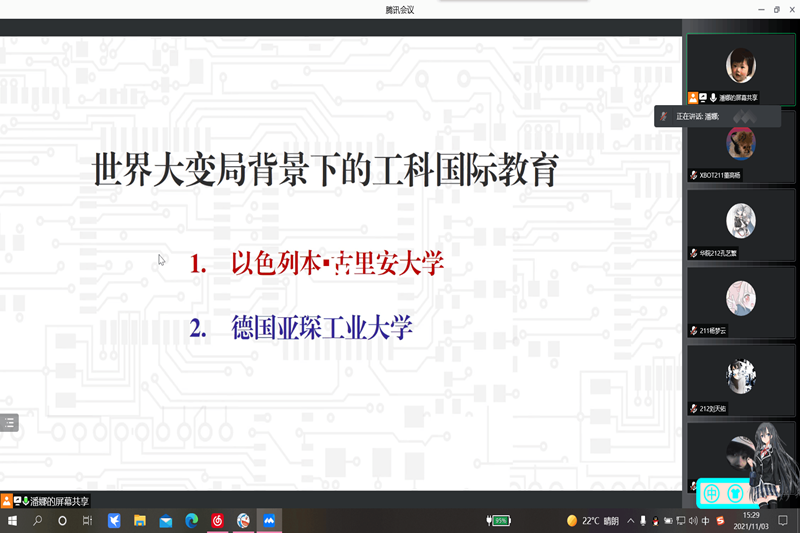Open Windows Start menu

[12, 521]
